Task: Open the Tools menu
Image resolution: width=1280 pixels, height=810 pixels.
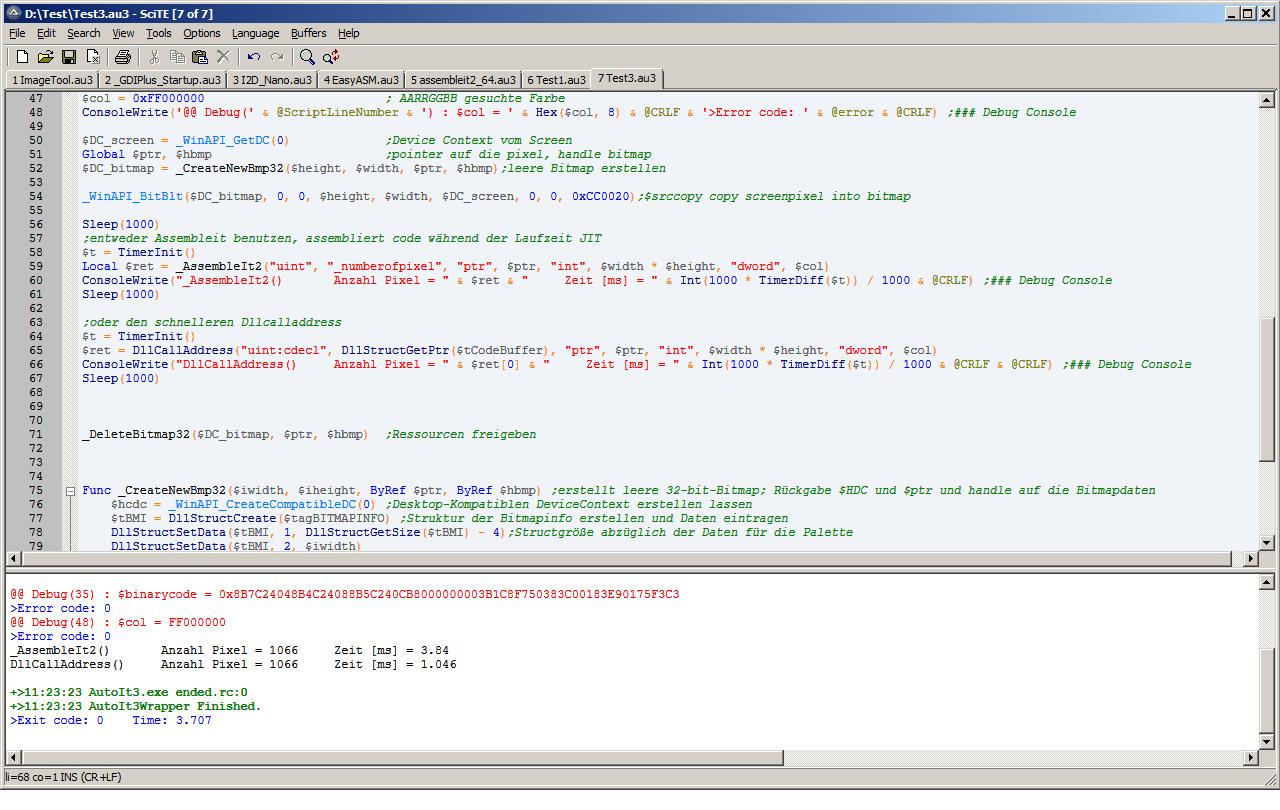Action: click(158, 33)
